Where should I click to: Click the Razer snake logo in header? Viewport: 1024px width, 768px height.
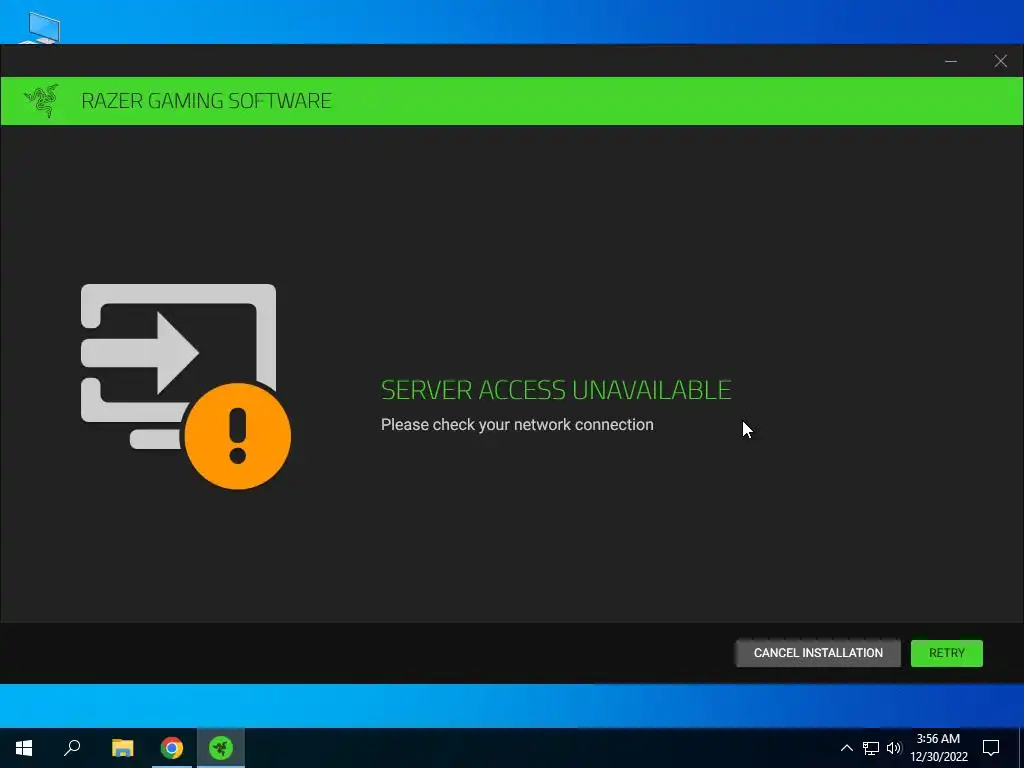coord(41,101)
